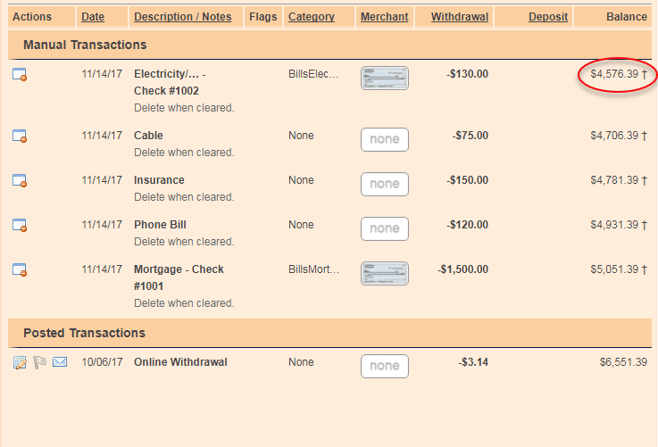This screenshot has height=447, width=658.
Task: Sort by Withdrawal column header
Action: tap(460, 17)
